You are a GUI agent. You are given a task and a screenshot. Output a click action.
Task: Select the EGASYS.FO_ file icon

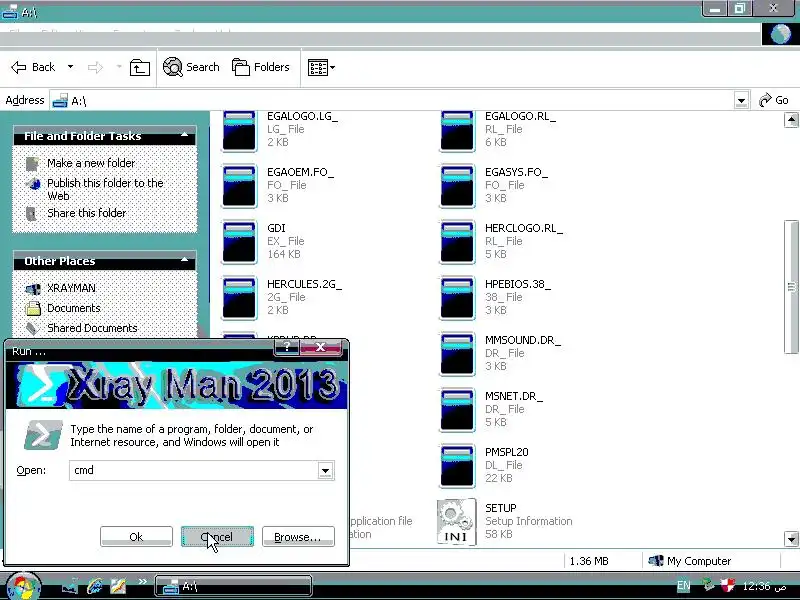[457, 185]
